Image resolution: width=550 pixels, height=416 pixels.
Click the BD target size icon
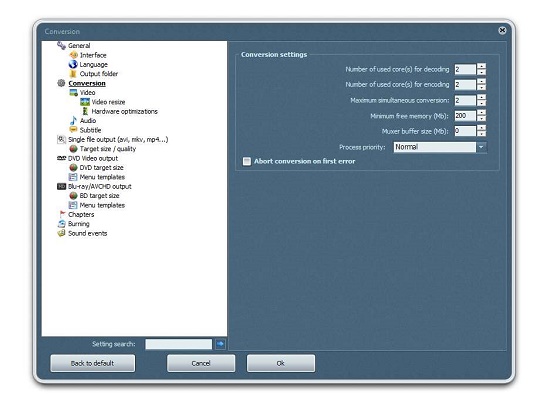tap(73, 195)
